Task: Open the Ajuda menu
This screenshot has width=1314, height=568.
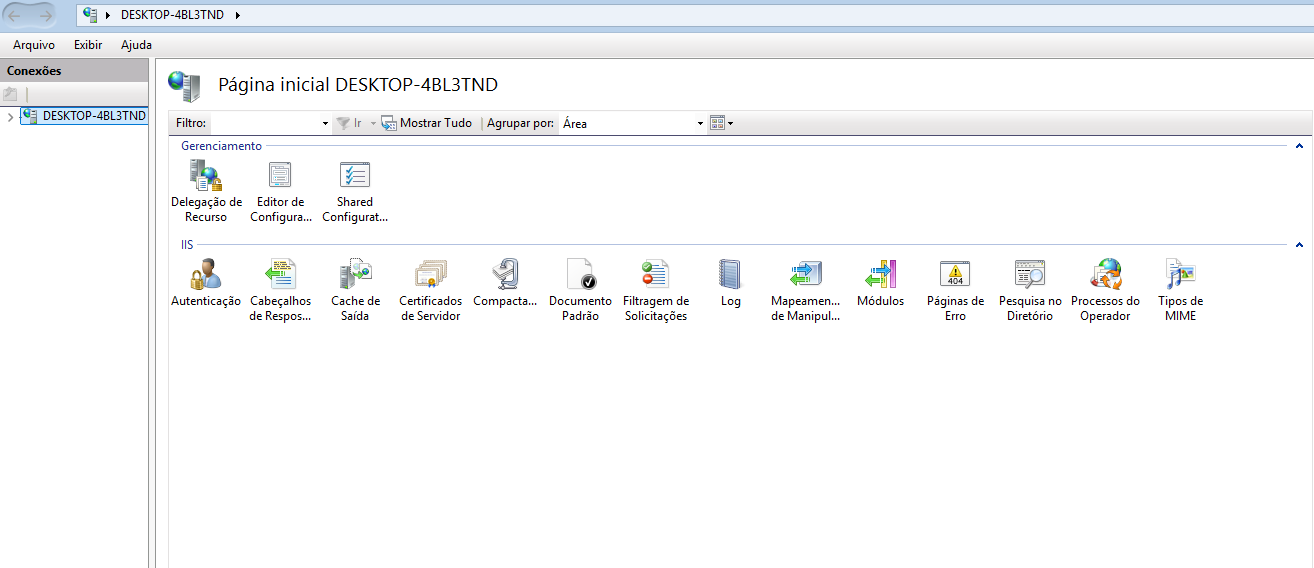Action: [x=136, y=45]
